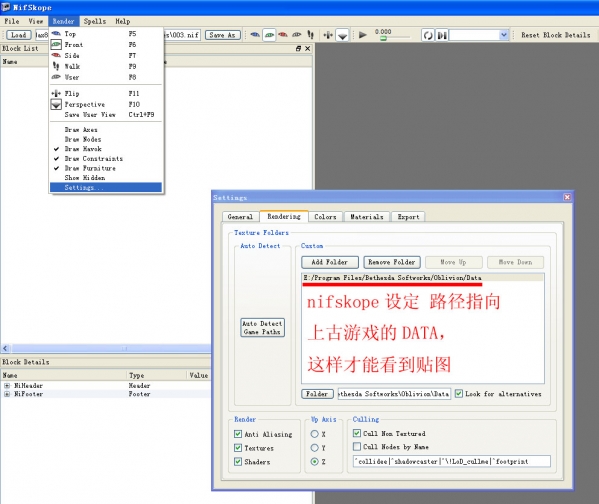Toggle the Flip icon in toolbar
The image size is (599, 504).
point(328,35)
